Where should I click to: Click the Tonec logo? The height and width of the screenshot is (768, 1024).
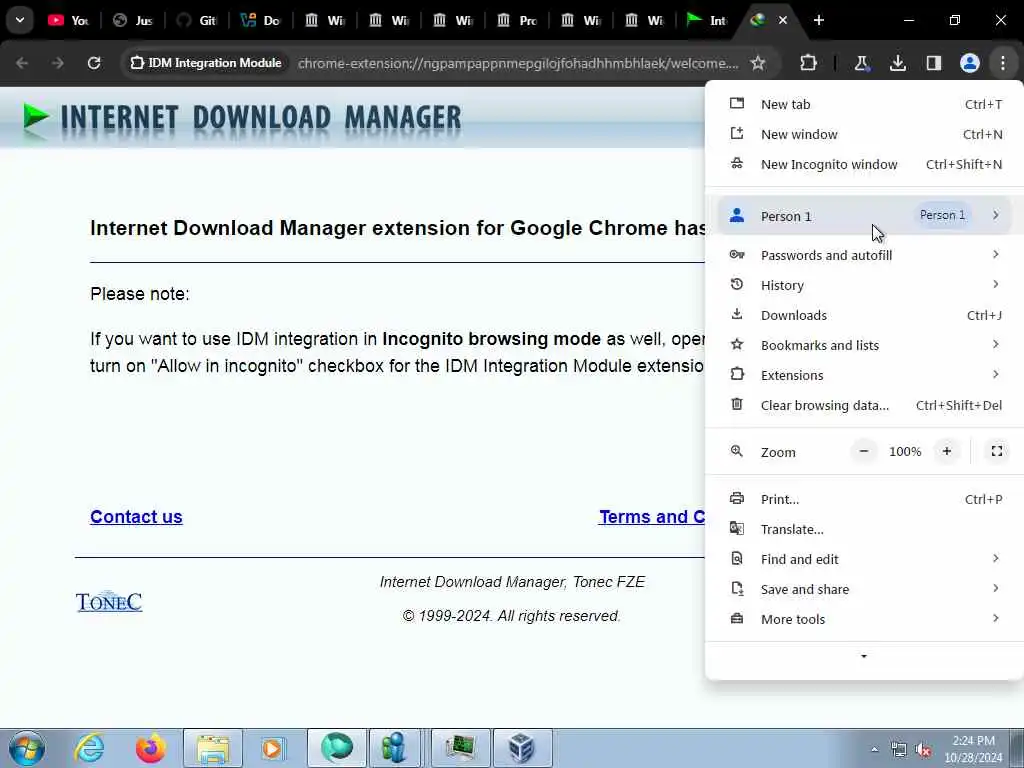pos(109,601)
